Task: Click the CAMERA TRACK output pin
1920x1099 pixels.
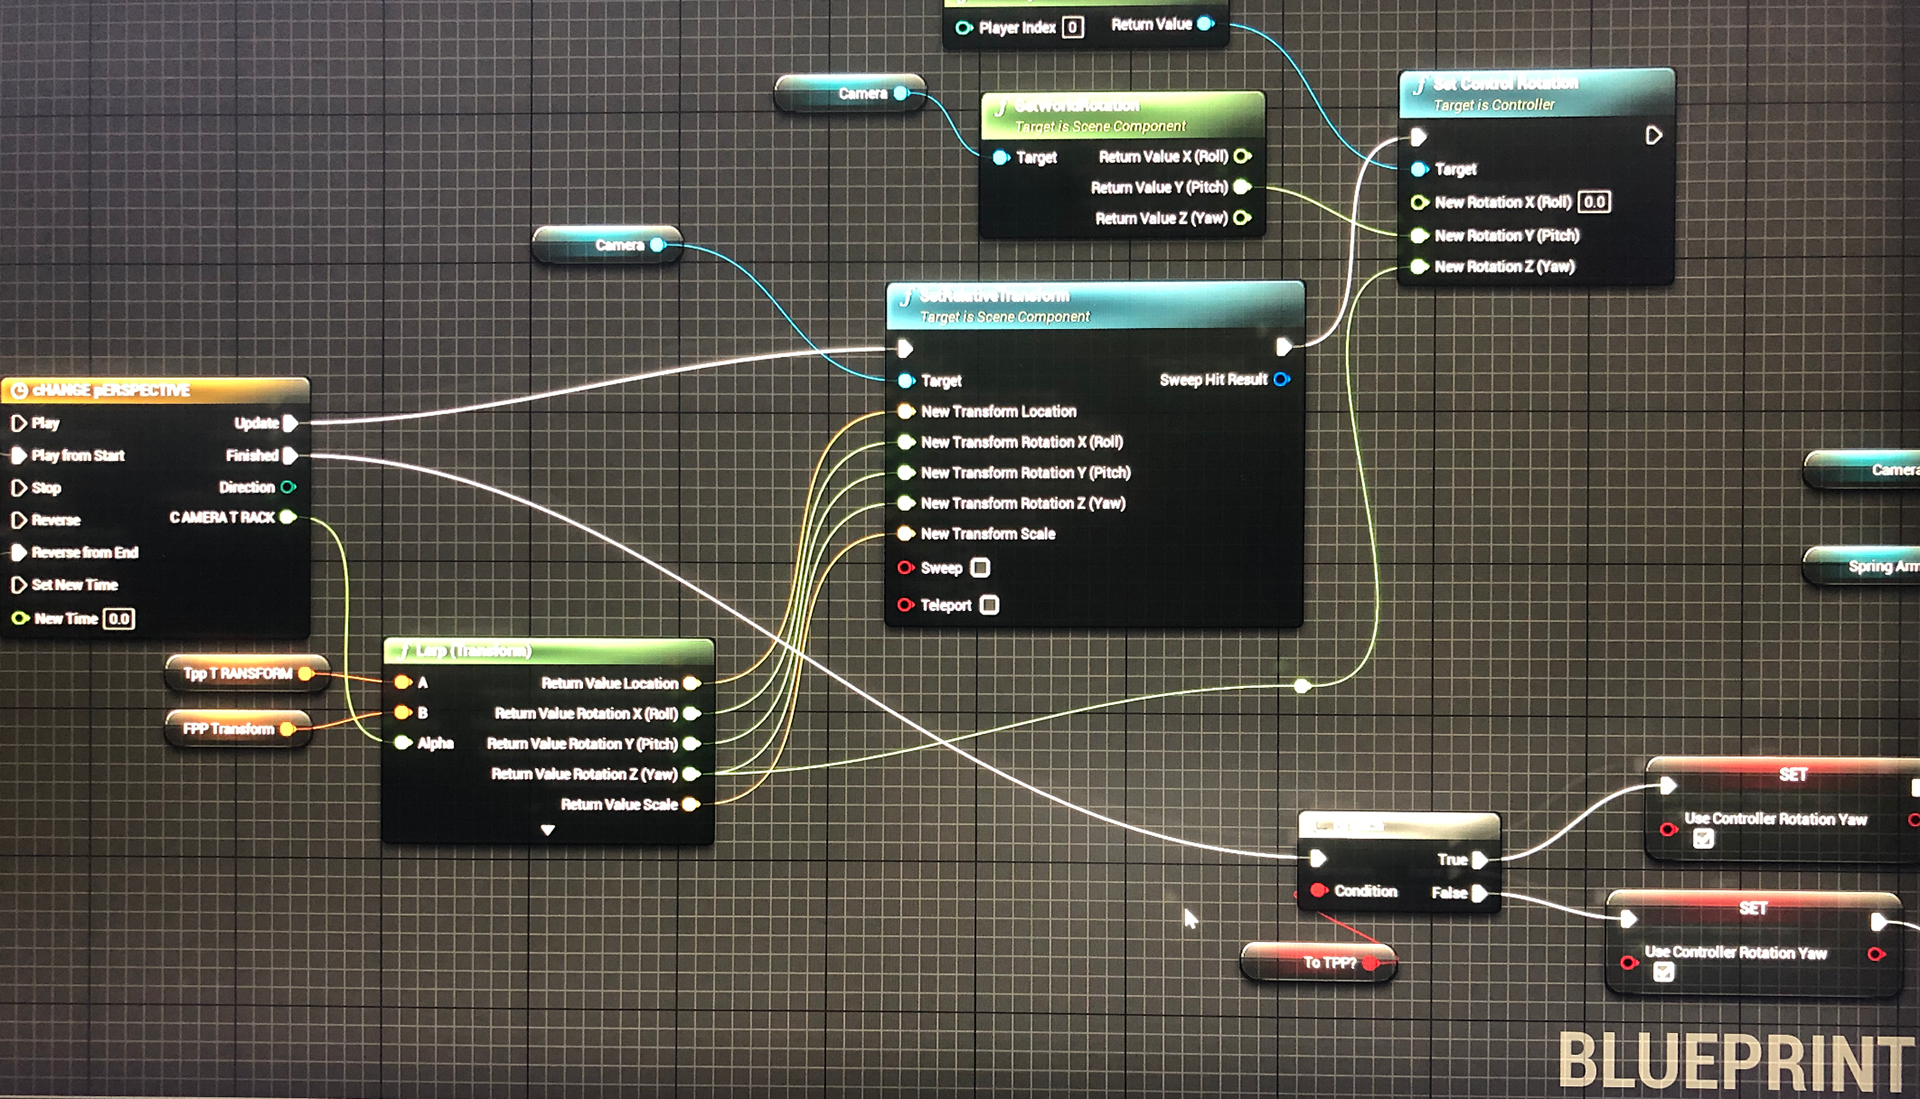Action: [288, 517]
